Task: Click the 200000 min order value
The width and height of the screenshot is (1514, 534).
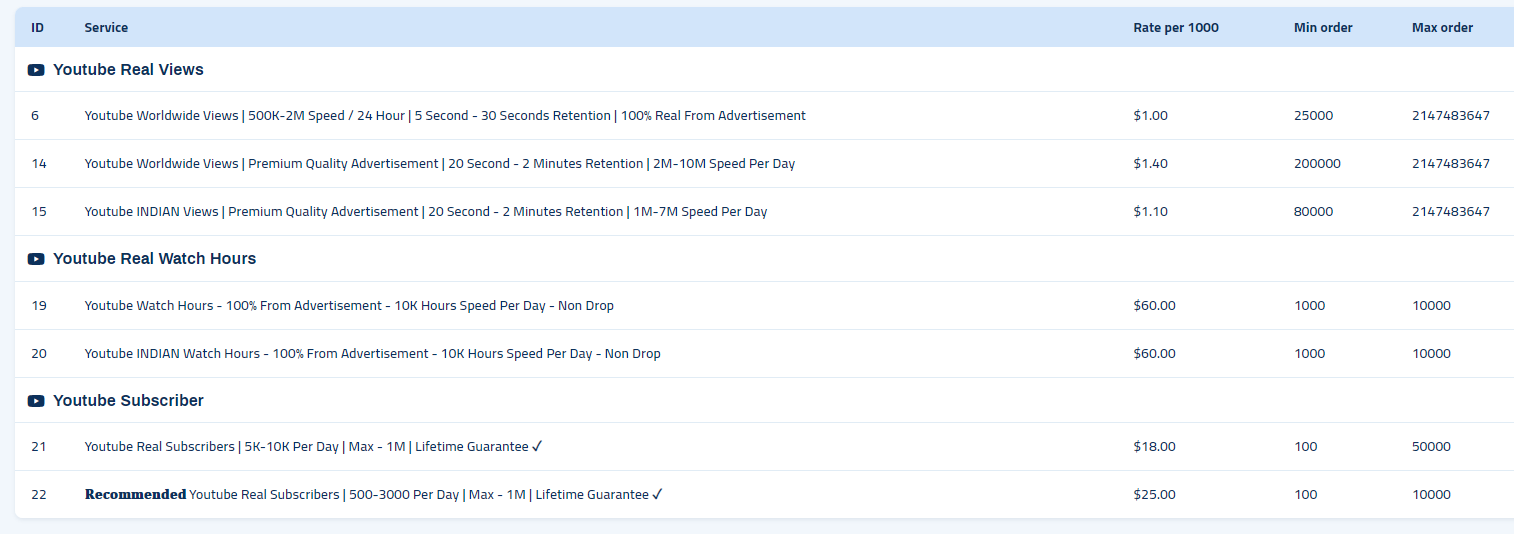Action: (1317, 164)
